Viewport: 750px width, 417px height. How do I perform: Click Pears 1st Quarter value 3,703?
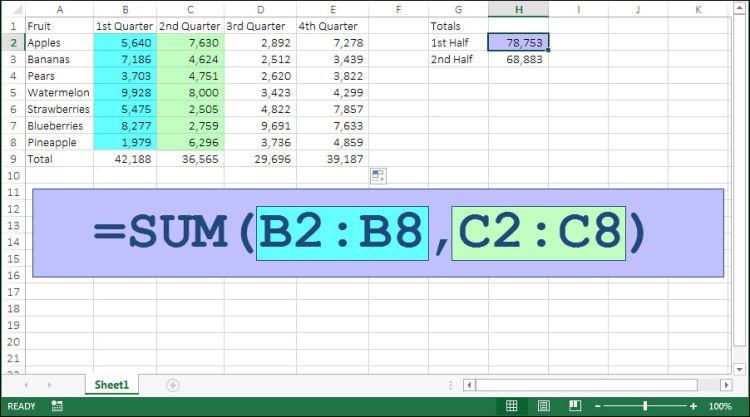[x=125, y=76]
